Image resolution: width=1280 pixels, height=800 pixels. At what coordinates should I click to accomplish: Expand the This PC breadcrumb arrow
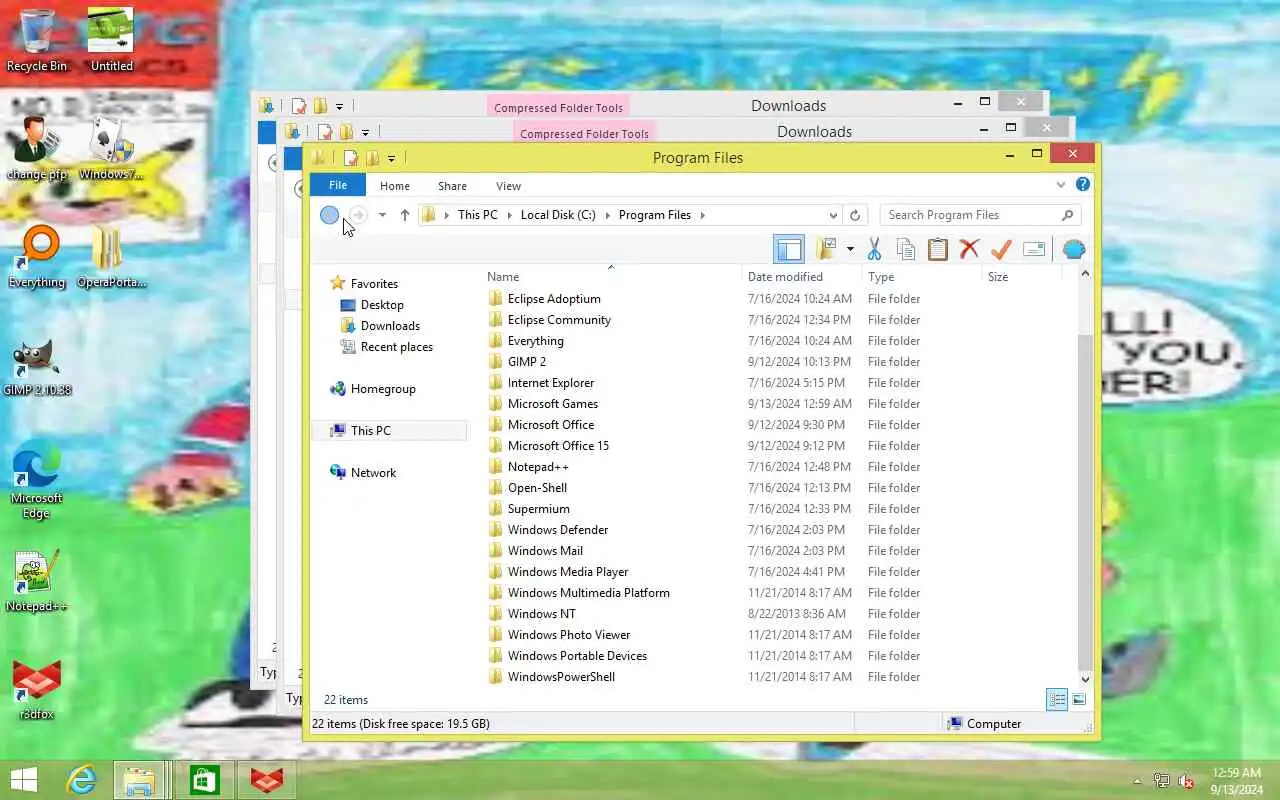tap(510, 215)
